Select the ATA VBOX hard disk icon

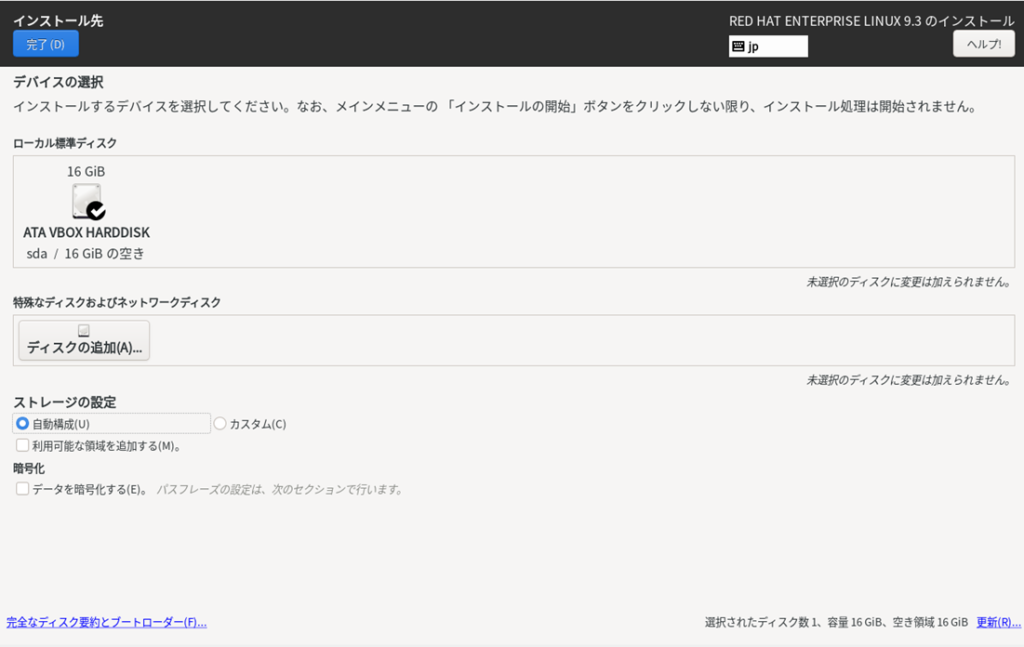[86, 201]
